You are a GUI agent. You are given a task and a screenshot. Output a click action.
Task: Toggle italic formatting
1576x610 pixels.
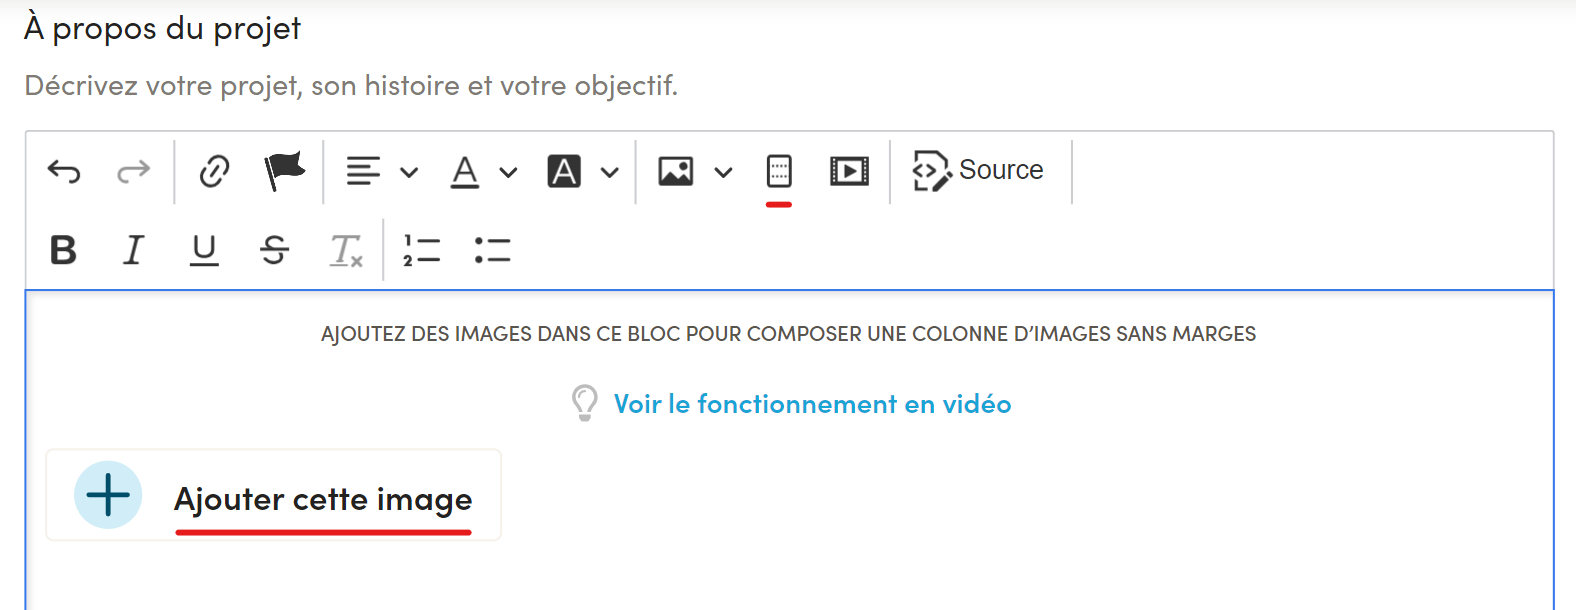[133, 250]
